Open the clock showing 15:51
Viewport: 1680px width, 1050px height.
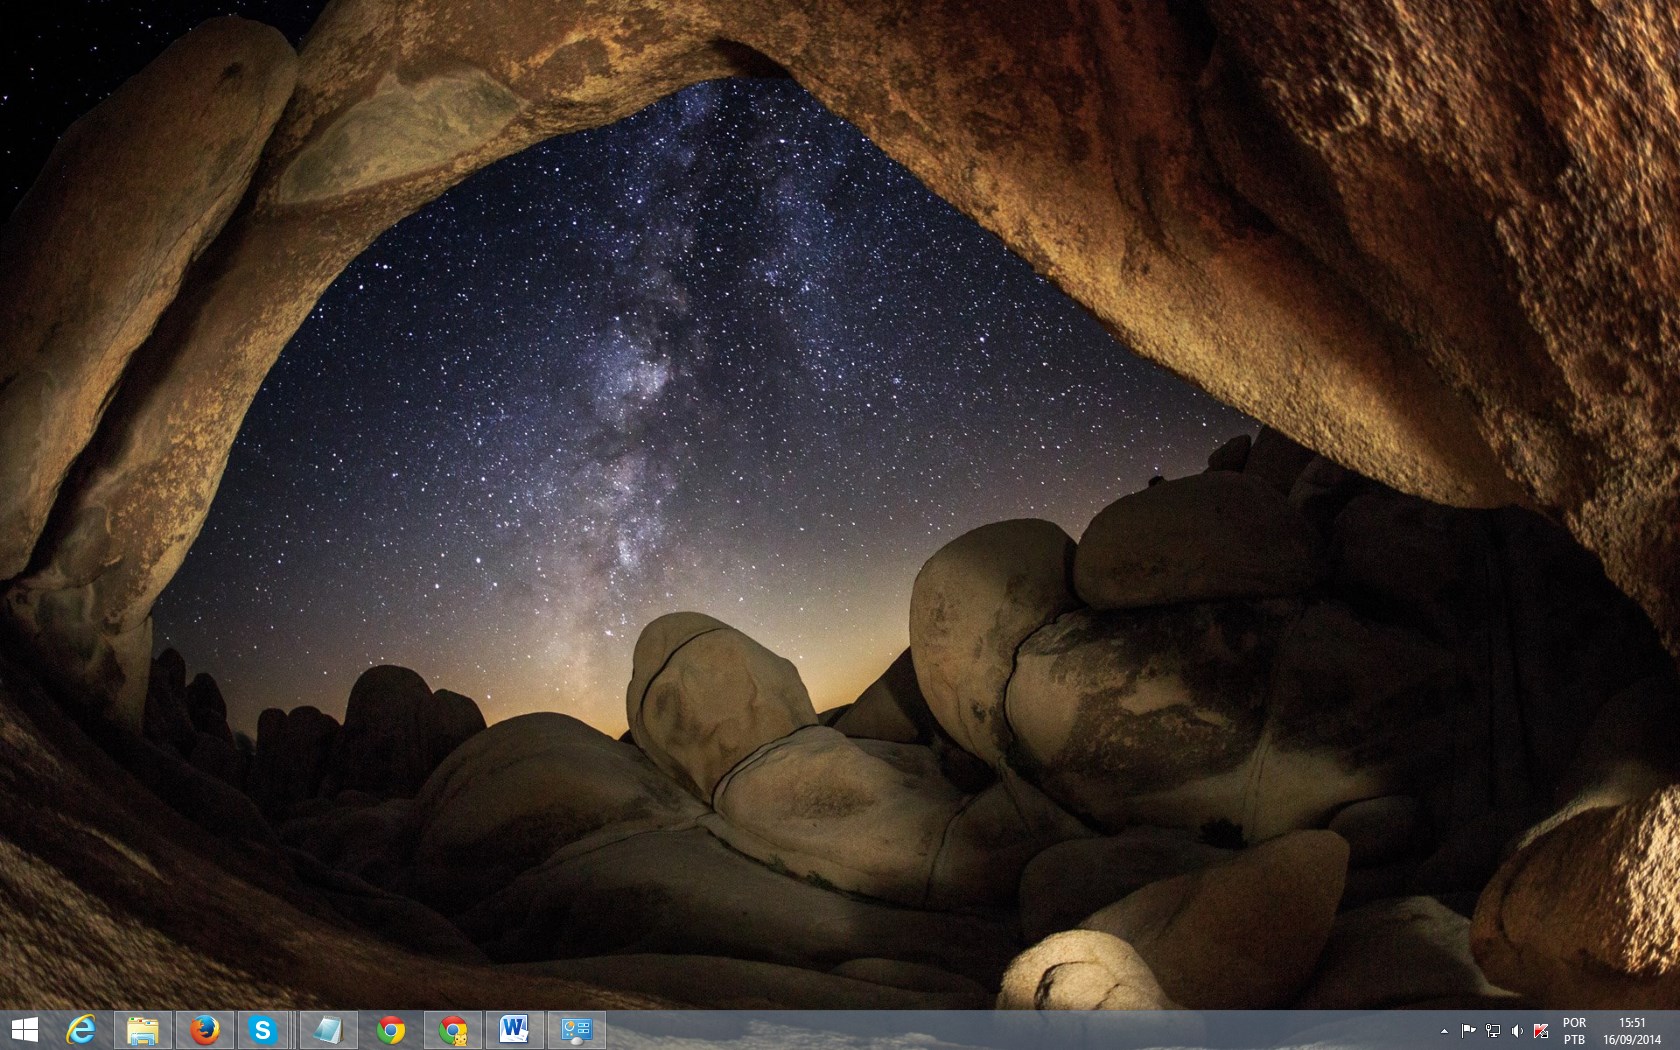(x=1632, y=1031)
